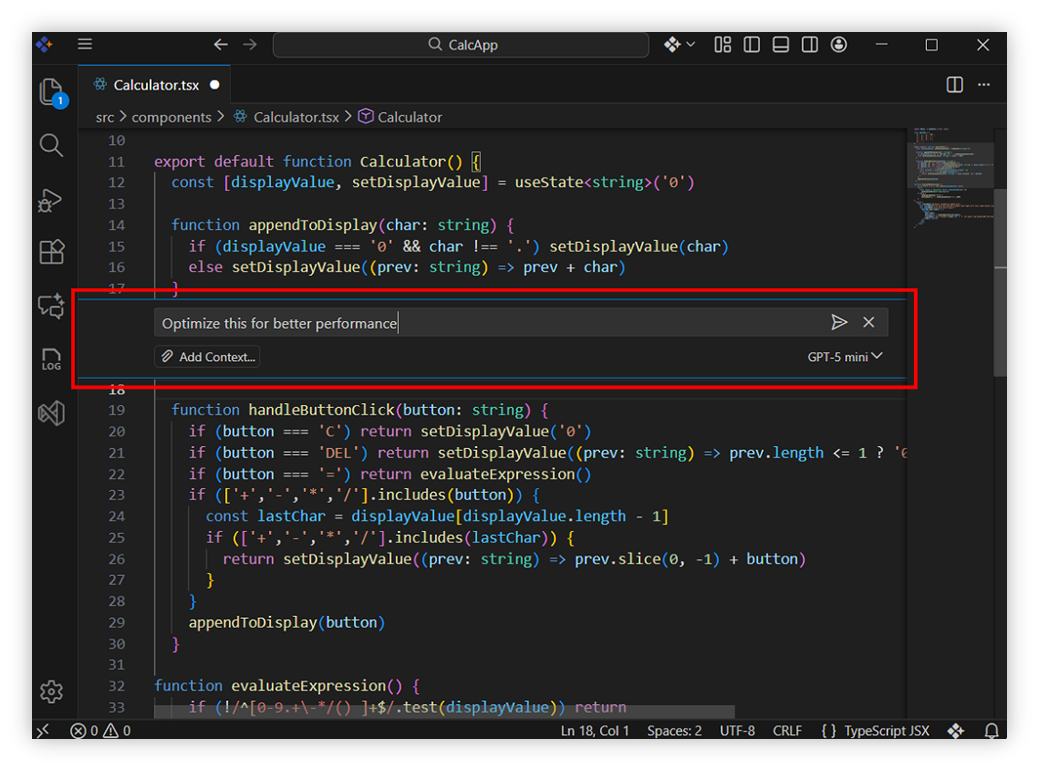This screenshot has height=771, width=1039.
Task: Toggle the primary sidebar visibility
Action: tap(751, 44)
